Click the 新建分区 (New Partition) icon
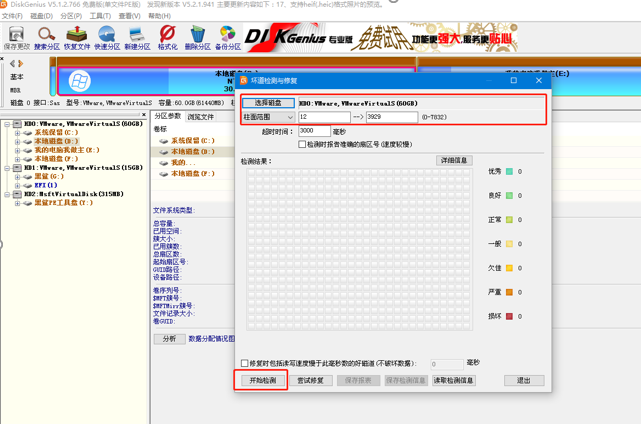Screen dimensions: 641x424 click(x=137, y=37)
